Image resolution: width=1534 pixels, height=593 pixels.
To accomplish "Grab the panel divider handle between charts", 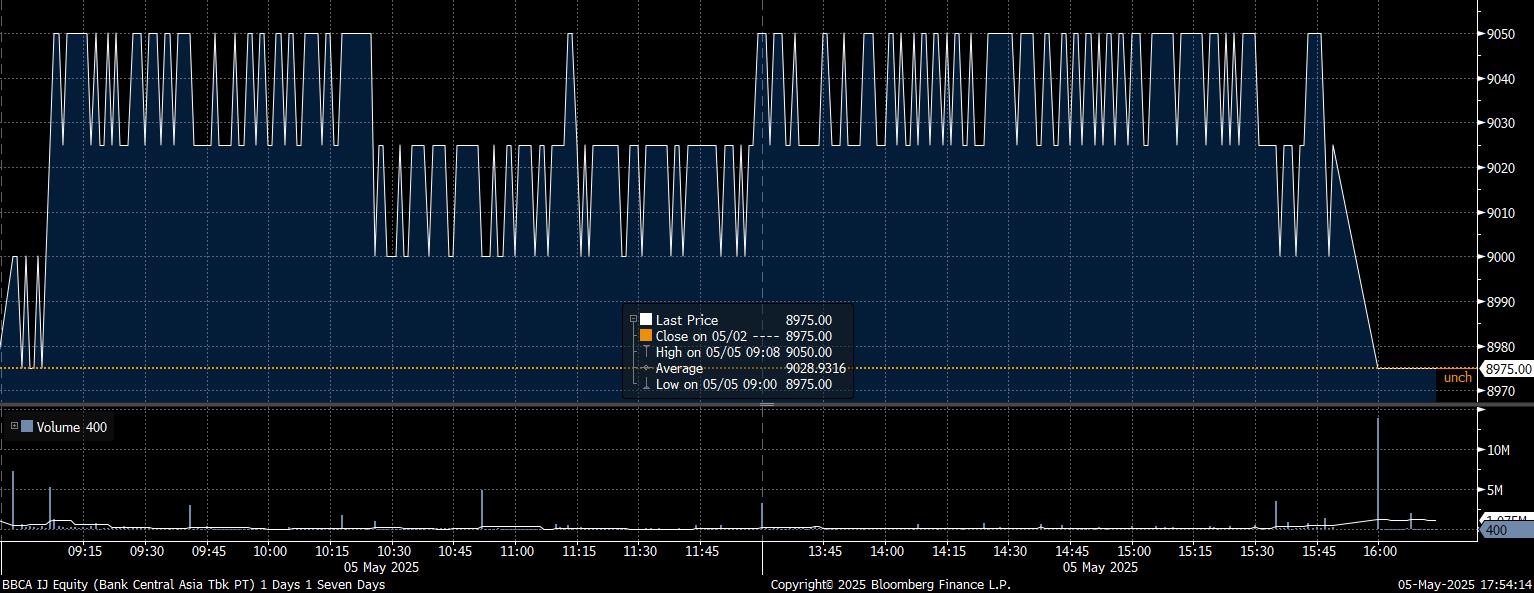I will (x=767, y=404).
